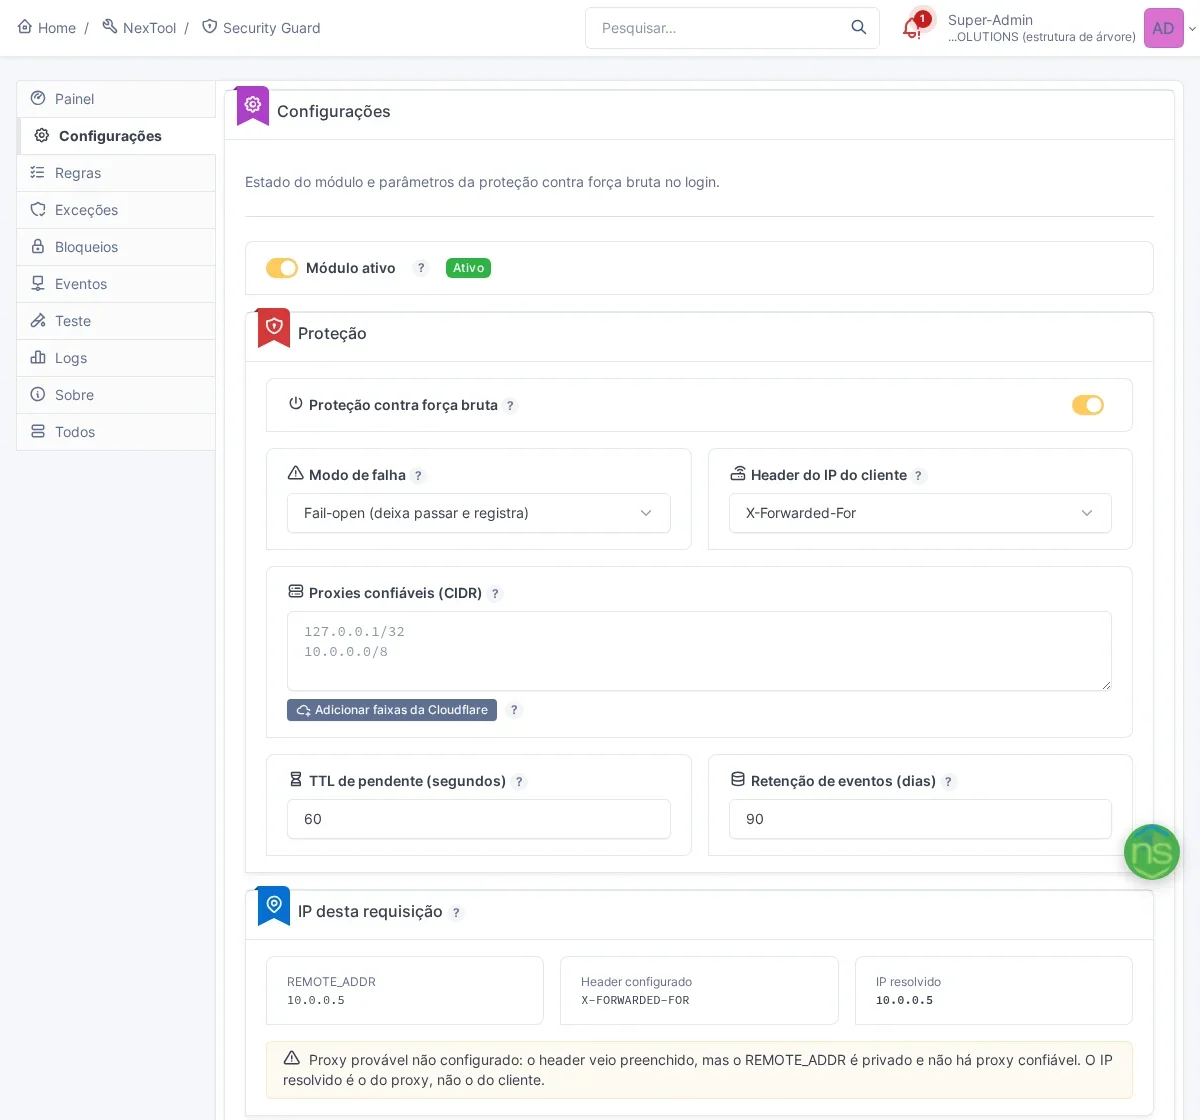Click the IP resolvido value 10.0.0.5
1200x1120 pixels.
coord(904,1000)
